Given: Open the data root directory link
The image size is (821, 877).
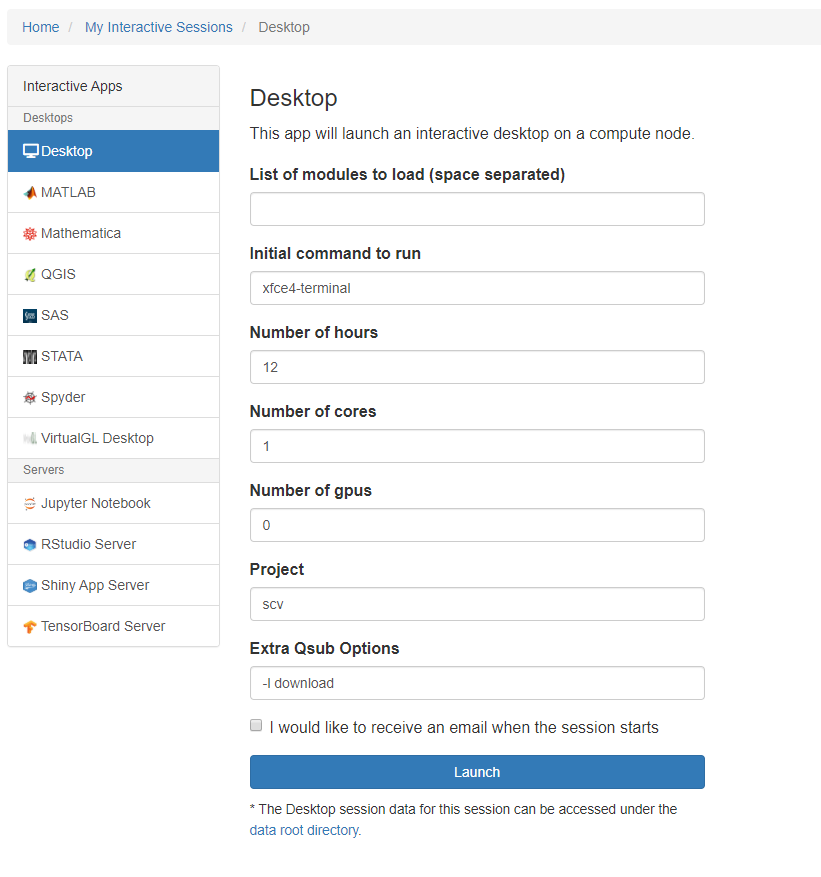Looking at the screenshot, I should pyautogui.click(x=305, y=830).
